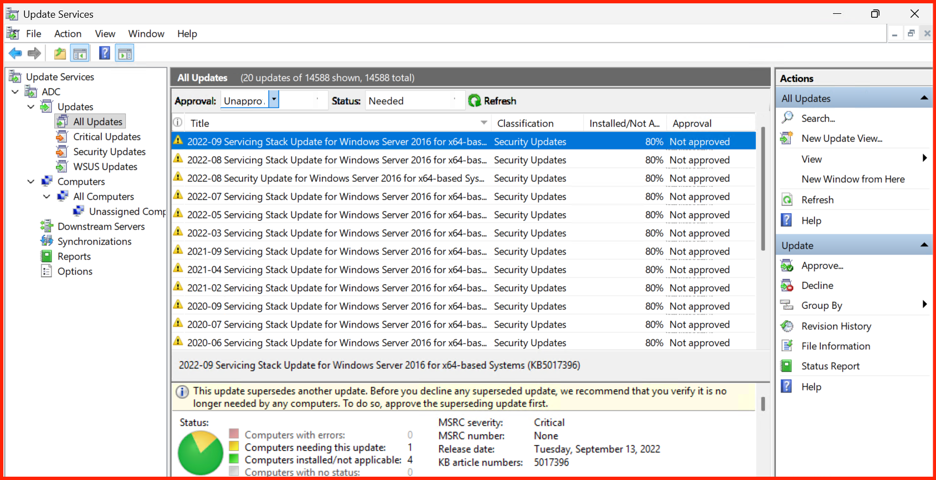Click the details pane vertical scrollbar
936x480 pixels.
coord(763,404)
